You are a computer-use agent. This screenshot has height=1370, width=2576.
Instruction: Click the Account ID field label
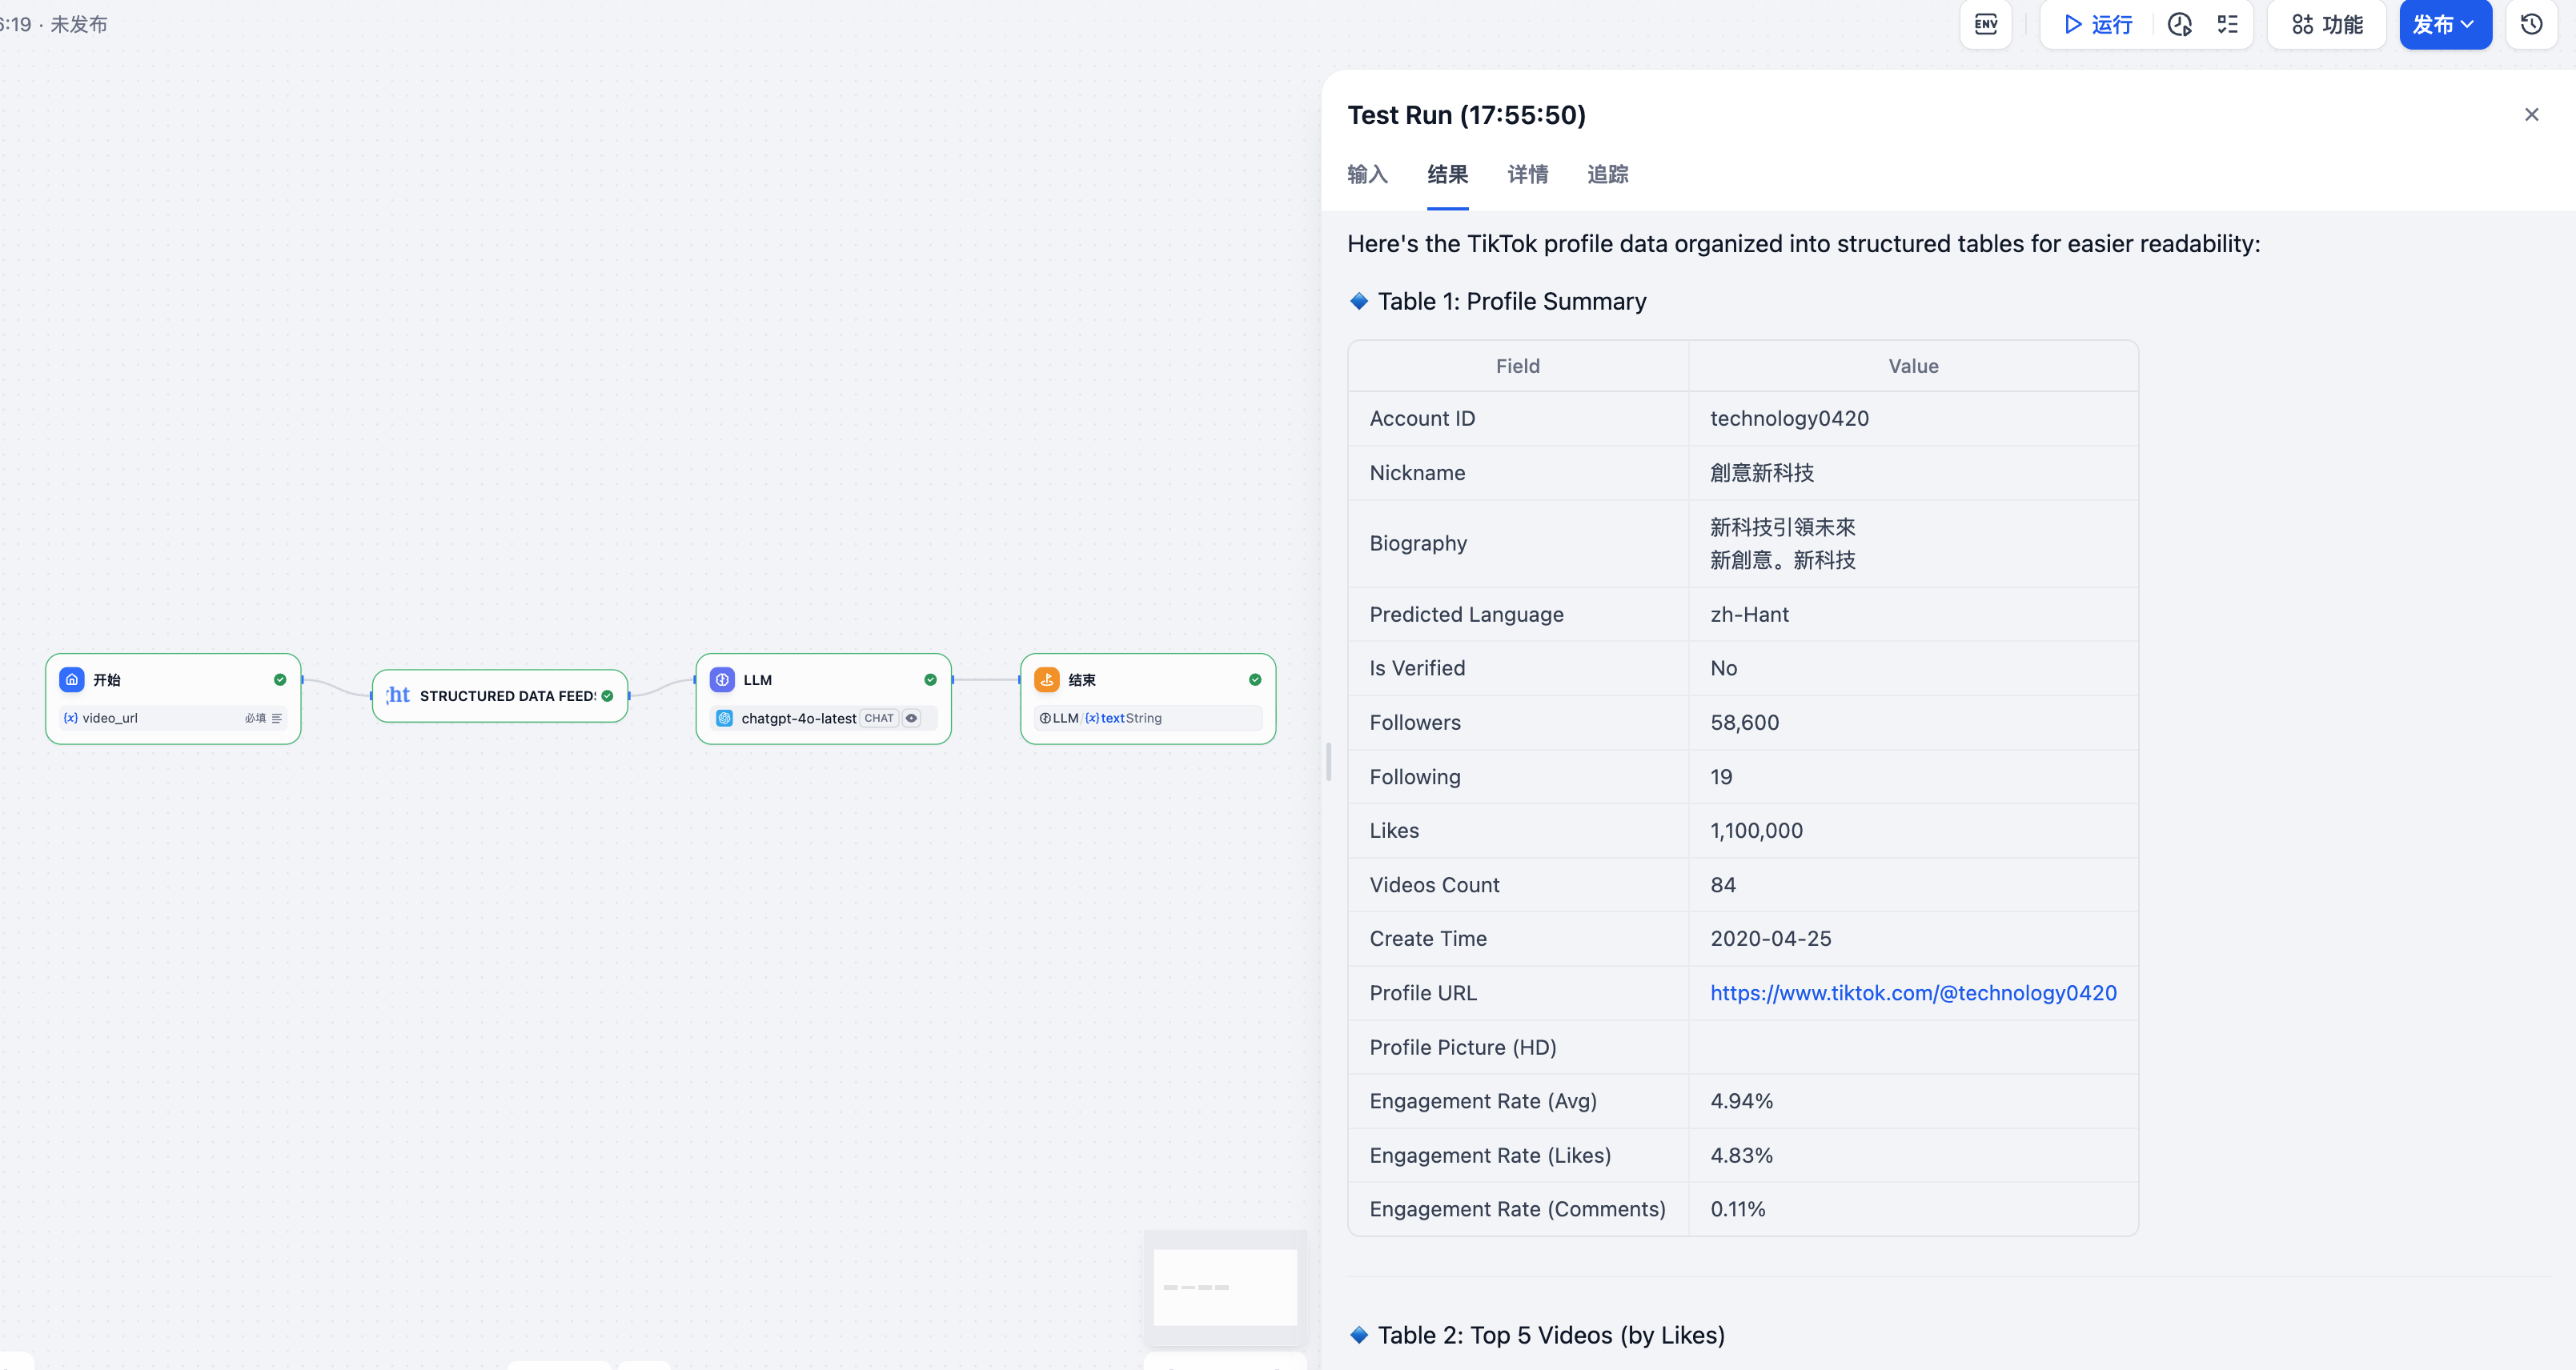pos(1422,418)
